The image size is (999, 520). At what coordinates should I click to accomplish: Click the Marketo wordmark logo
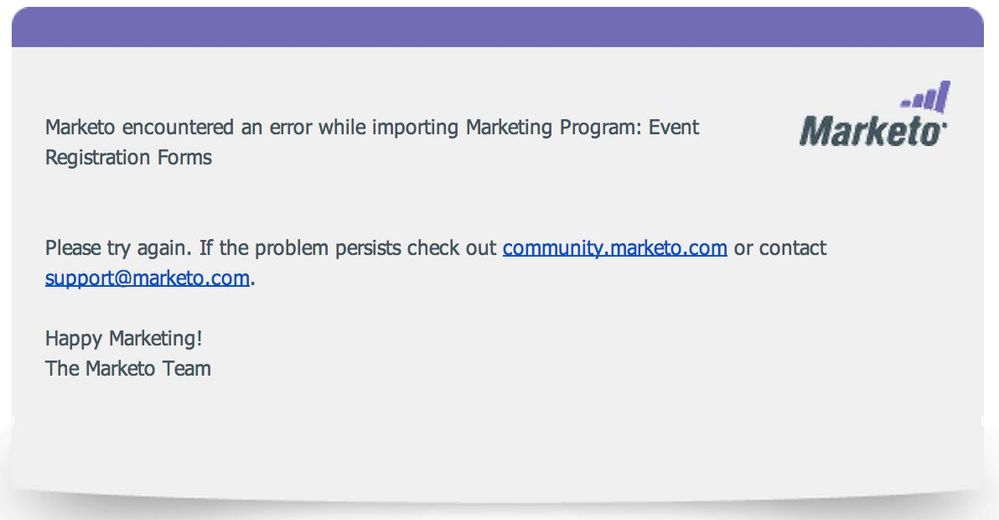[873, 131]
